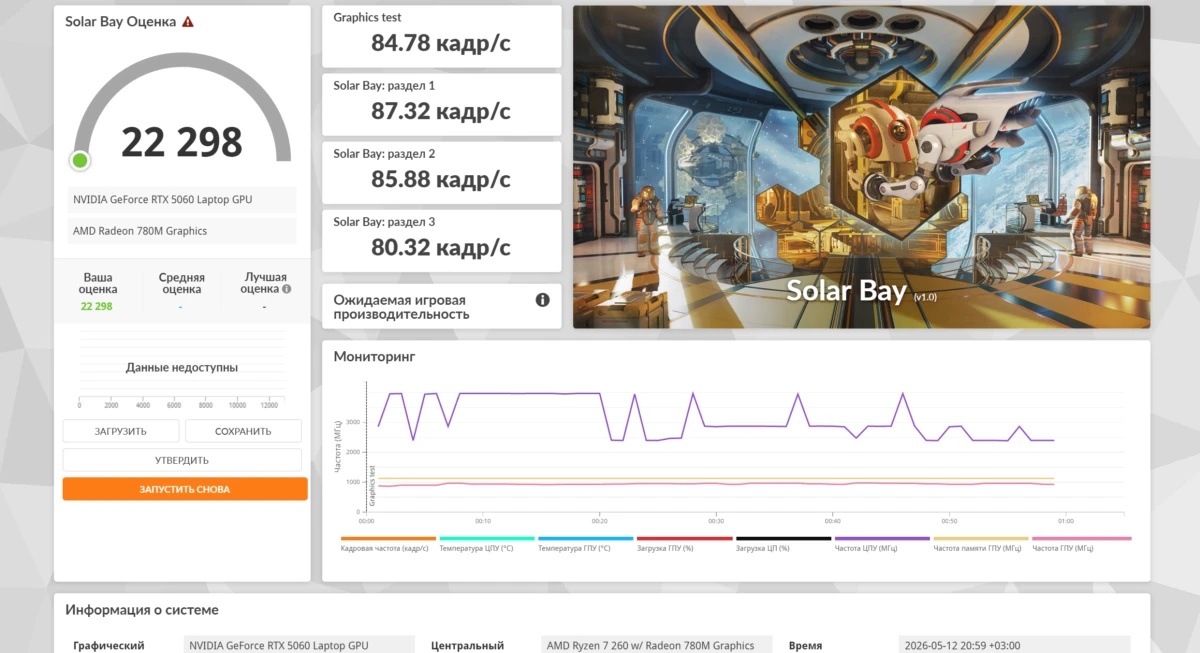The height and width of the screenshot is (653, 1200).
Task: Click the Лучшая оценка column label
Action: (264, 283)
